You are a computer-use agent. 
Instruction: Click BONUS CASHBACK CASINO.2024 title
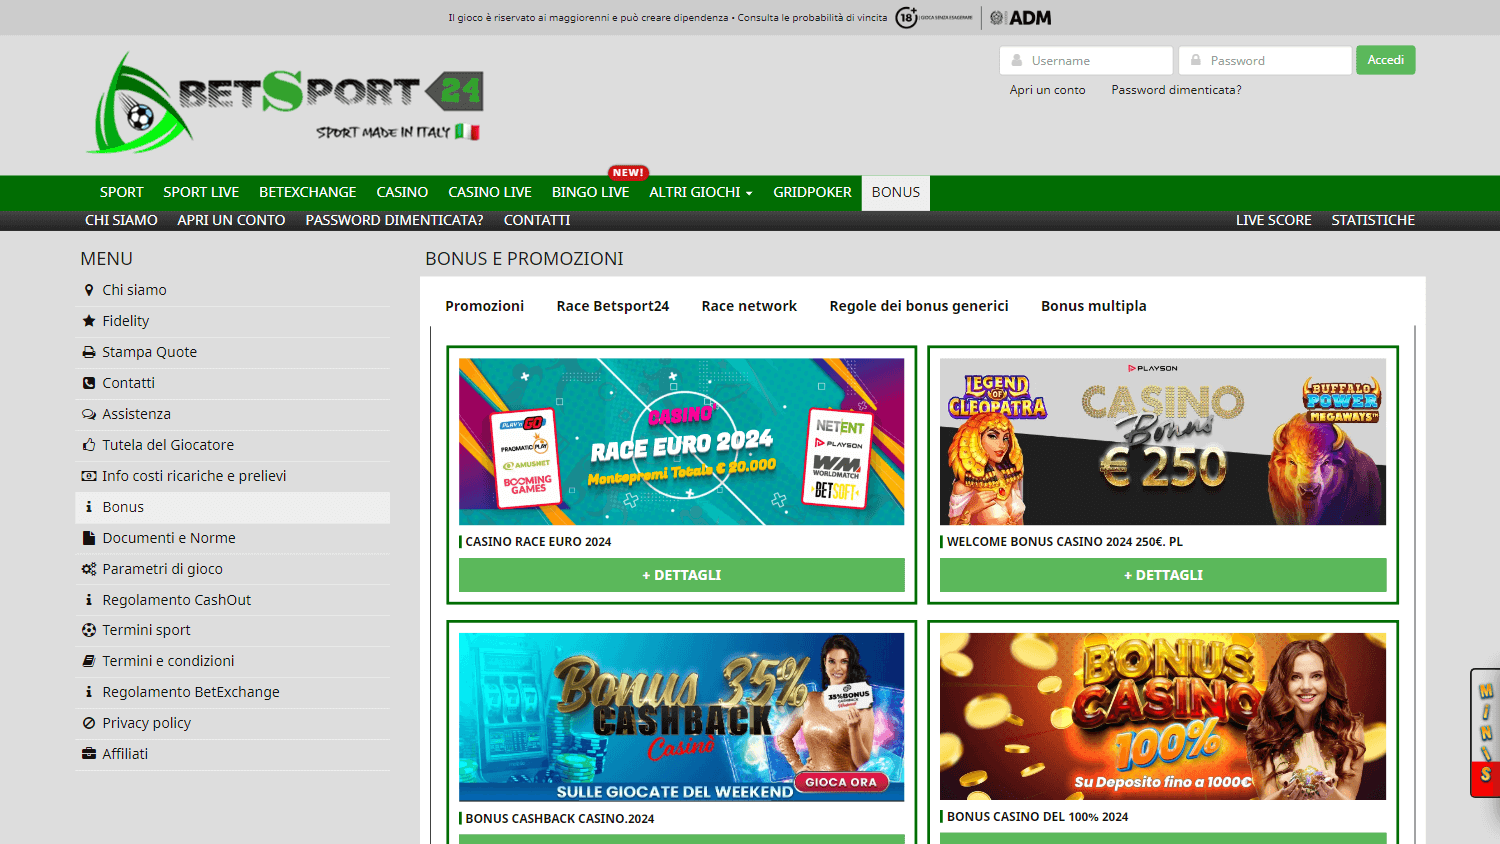560,819
